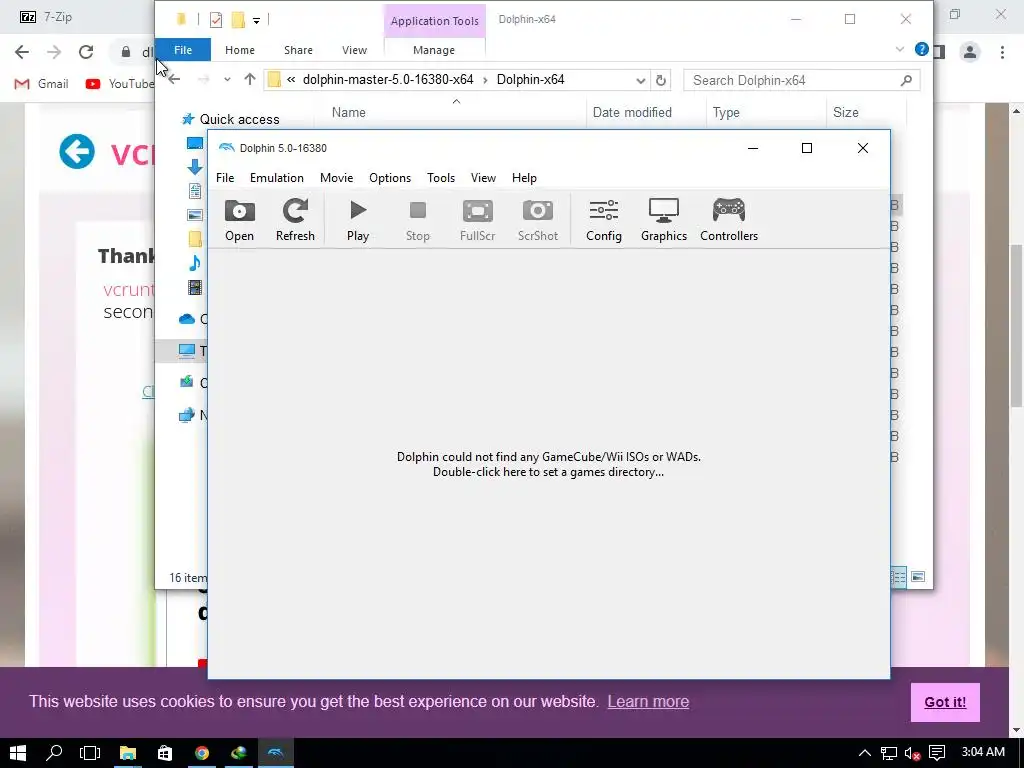Open the Help menu in Dolphin
Viewport: 1024px width, 768px height.
click(x=524, y=178)
